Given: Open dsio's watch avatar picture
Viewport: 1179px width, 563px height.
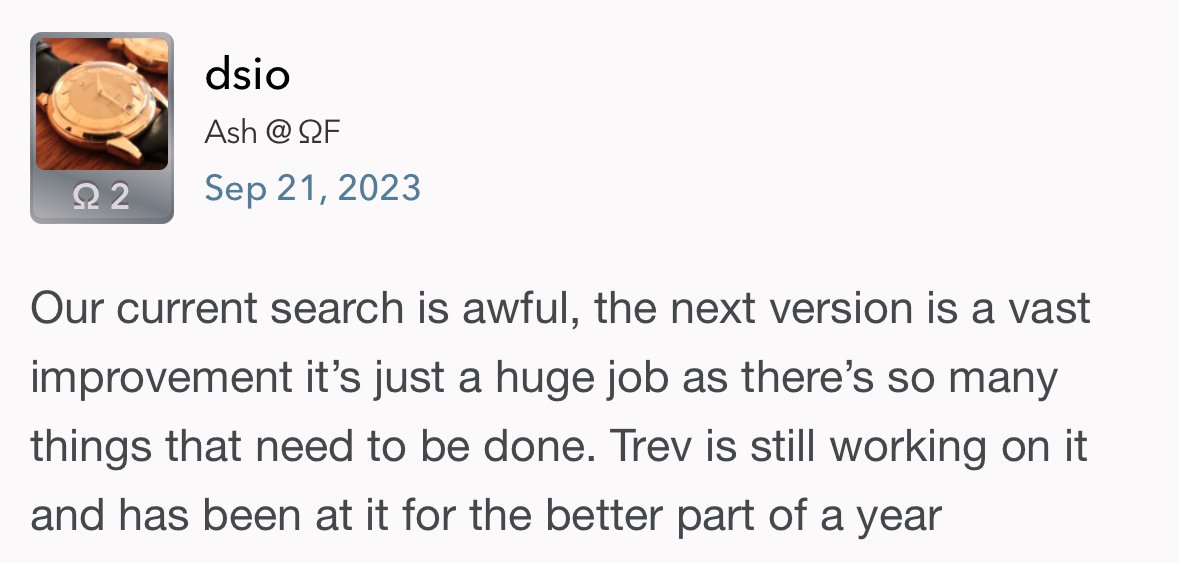Looking at the screenshot, I should [x=102, y=104].
